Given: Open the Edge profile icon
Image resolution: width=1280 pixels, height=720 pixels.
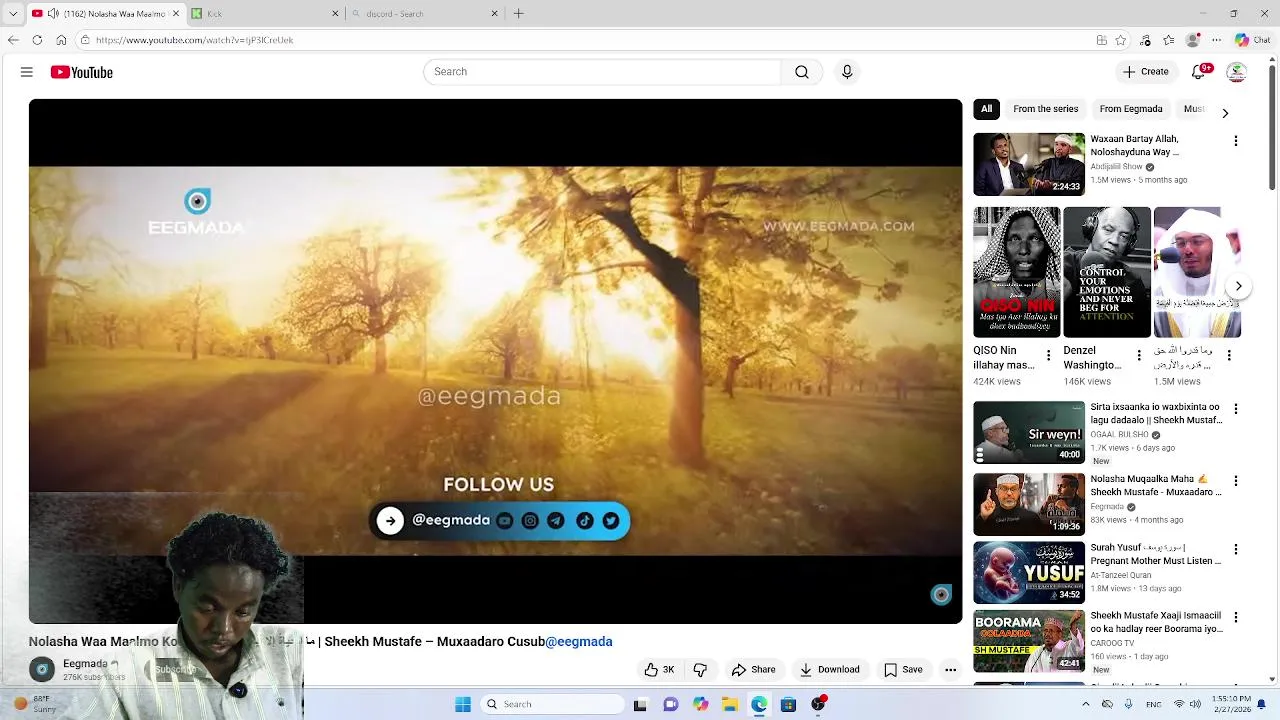Looking at the screenshot, I should (x=1192, y=40).
